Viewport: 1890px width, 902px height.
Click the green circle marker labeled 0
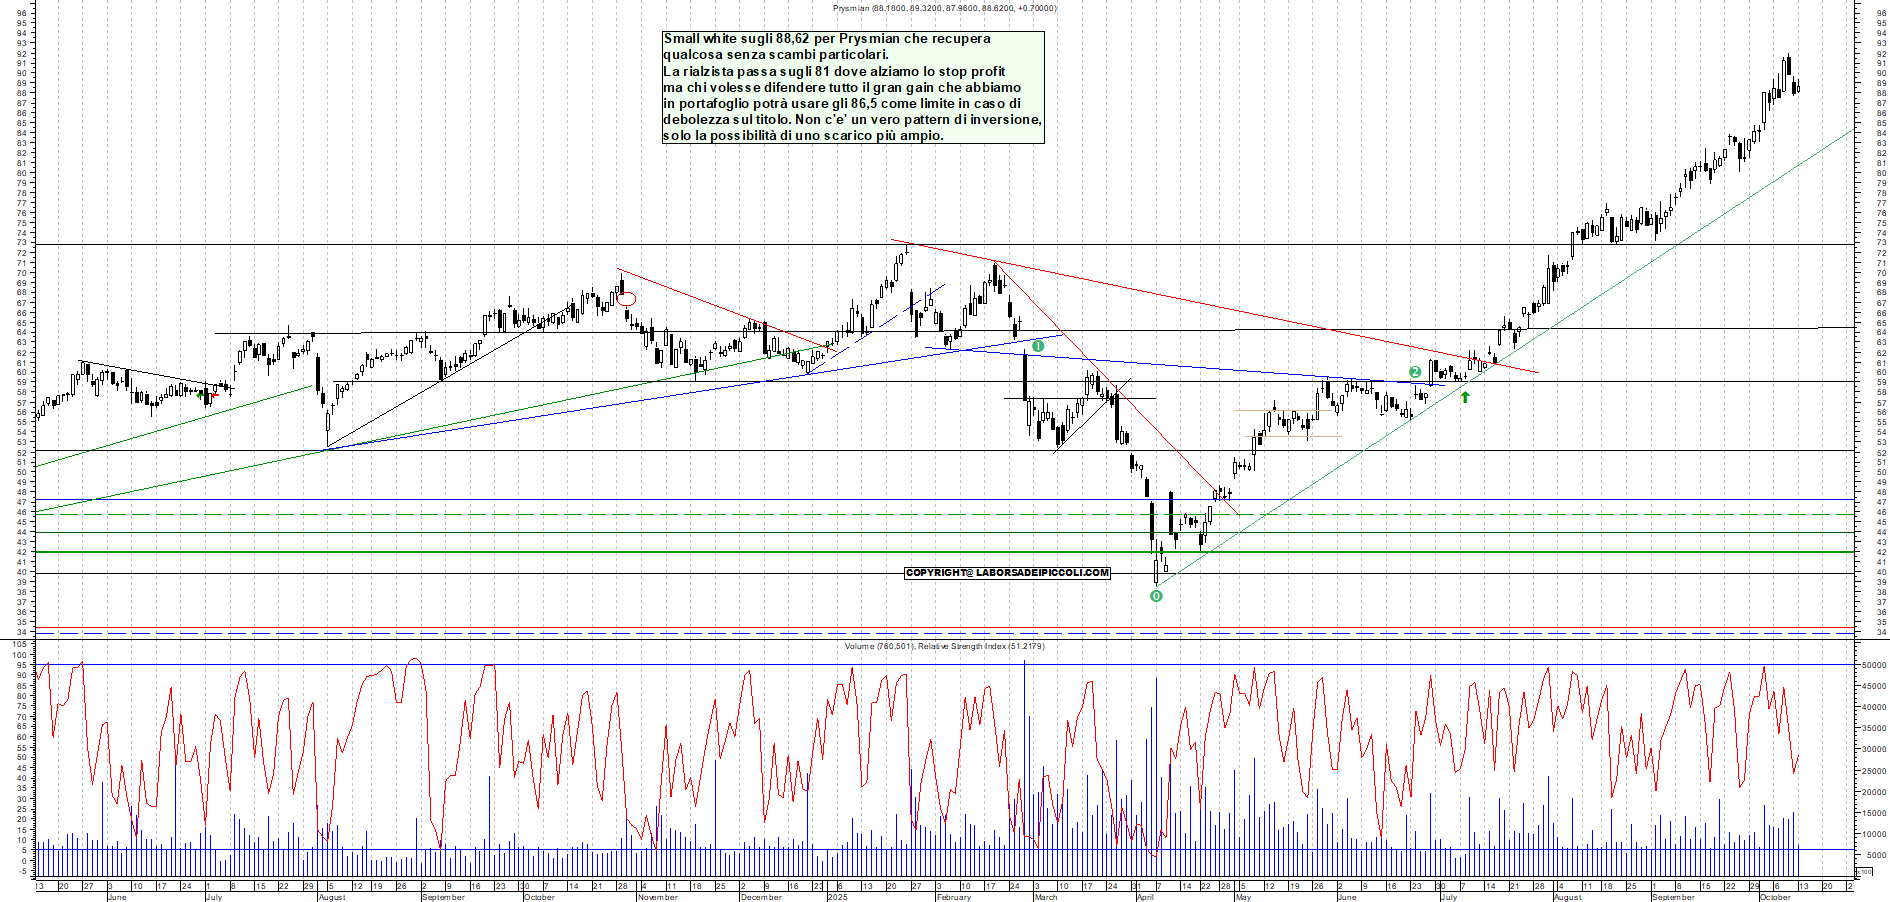click(x=1156, y=596)
